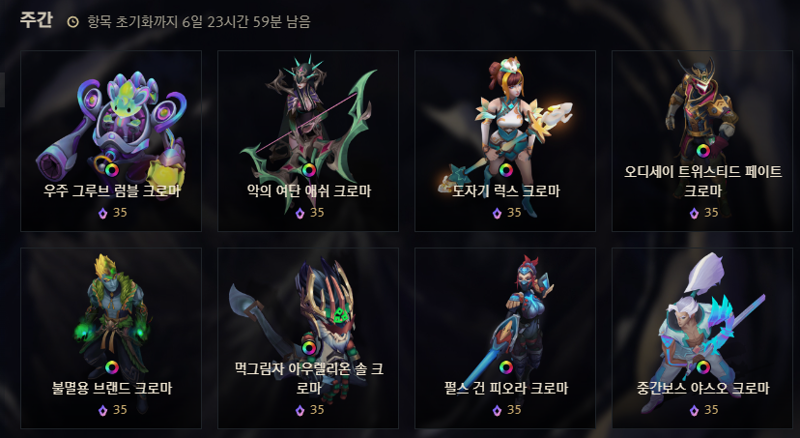The height and width of the screenshot is (438, 800).
Task: Click mythic essence gem icon under 우주 그루브 럼블
Action: (x=103, y=213)
